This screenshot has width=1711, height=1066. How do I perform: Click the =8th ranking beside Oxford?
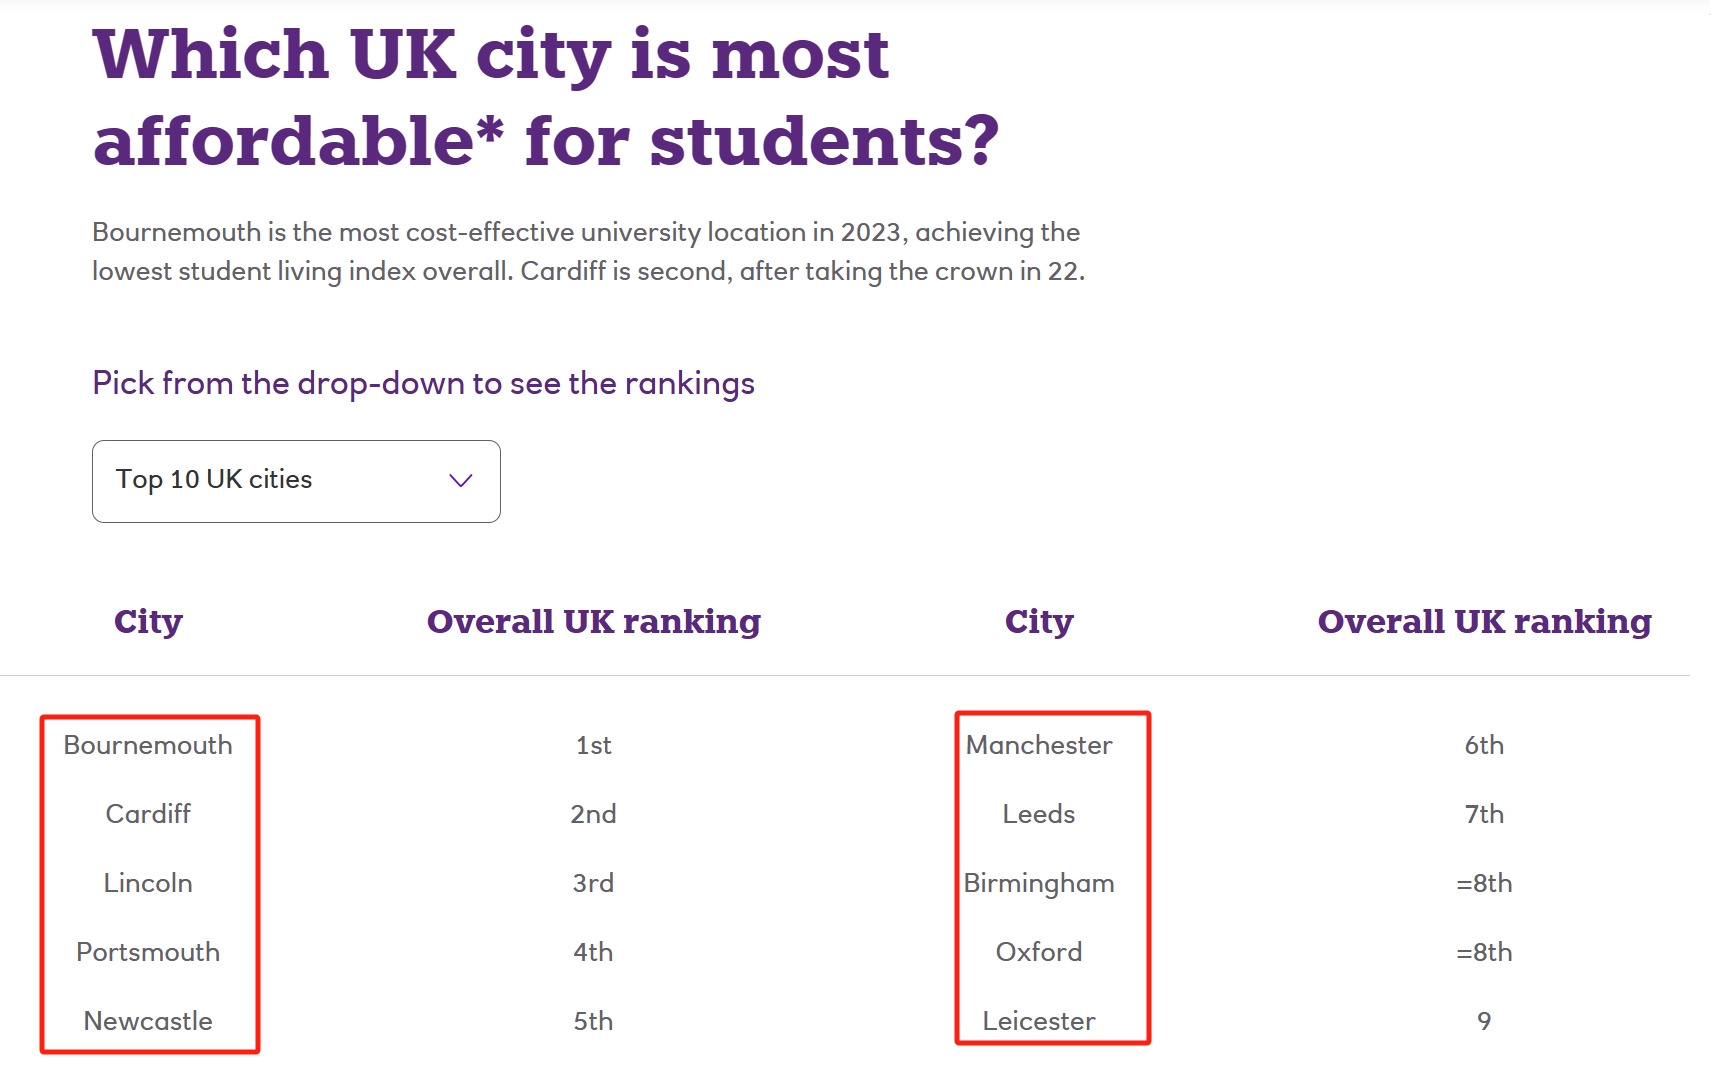tap(1484, 951)
